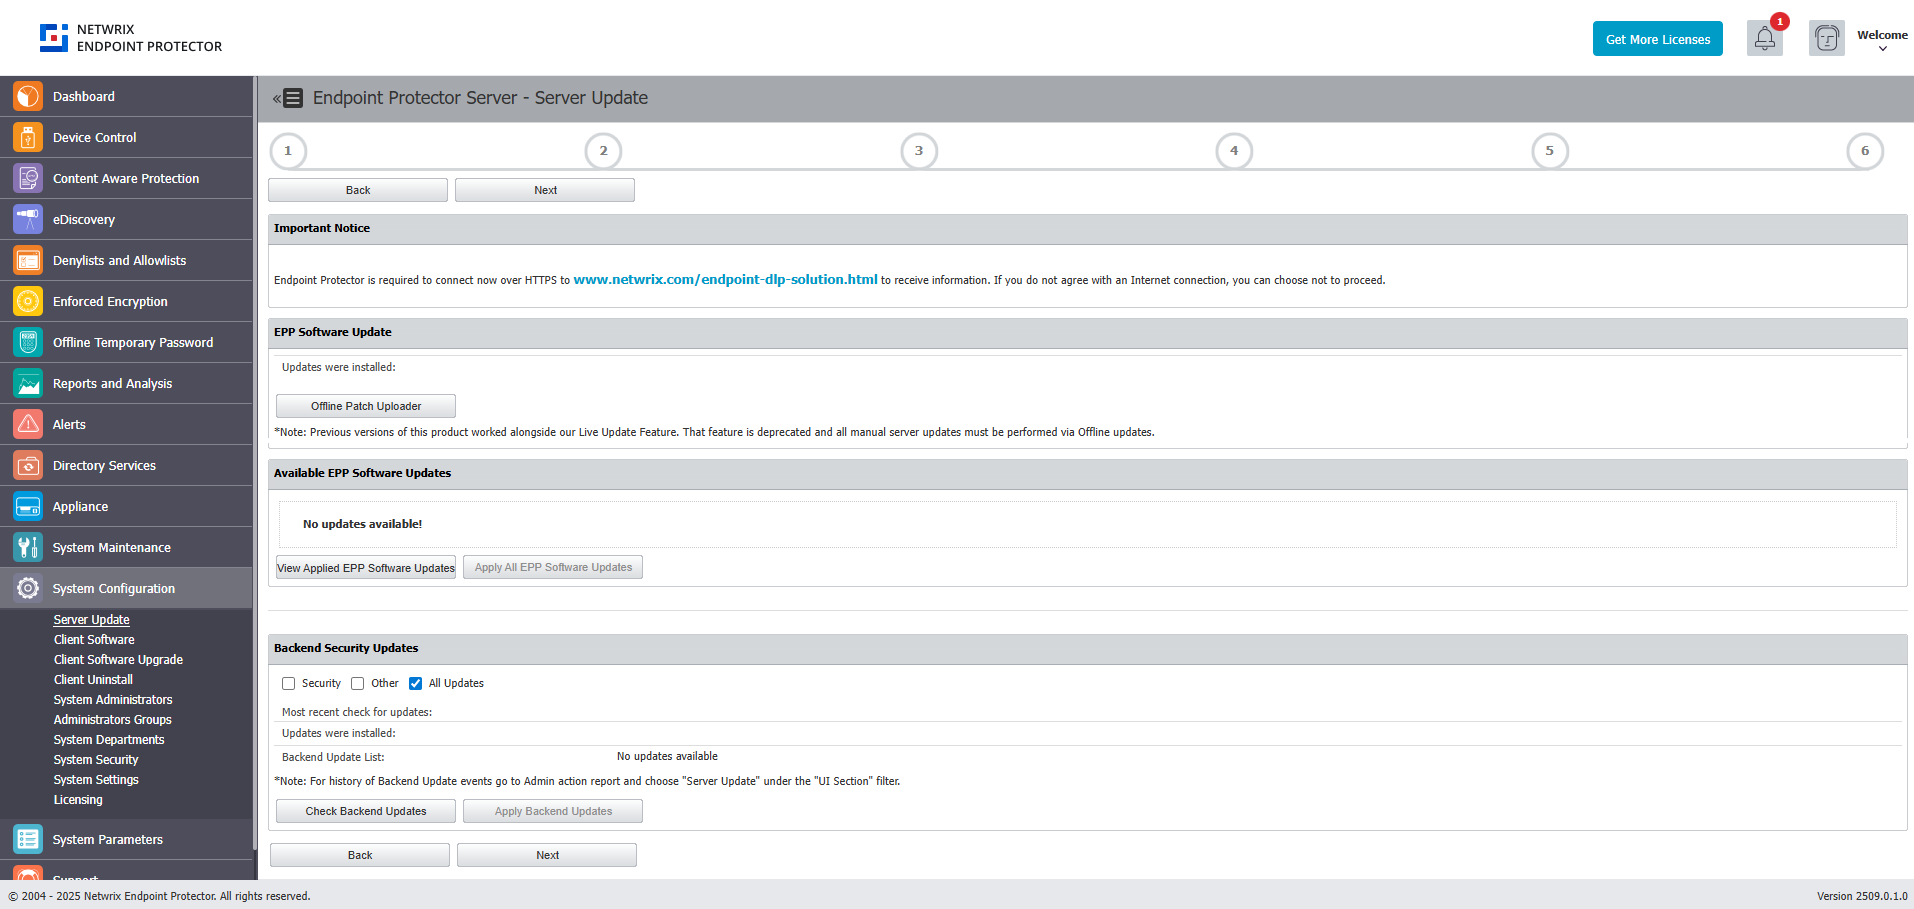The height and width of the screenshot is (909, 1914).
Task: Open Enforced Encryption settings
Action: [x=110, y=301]
